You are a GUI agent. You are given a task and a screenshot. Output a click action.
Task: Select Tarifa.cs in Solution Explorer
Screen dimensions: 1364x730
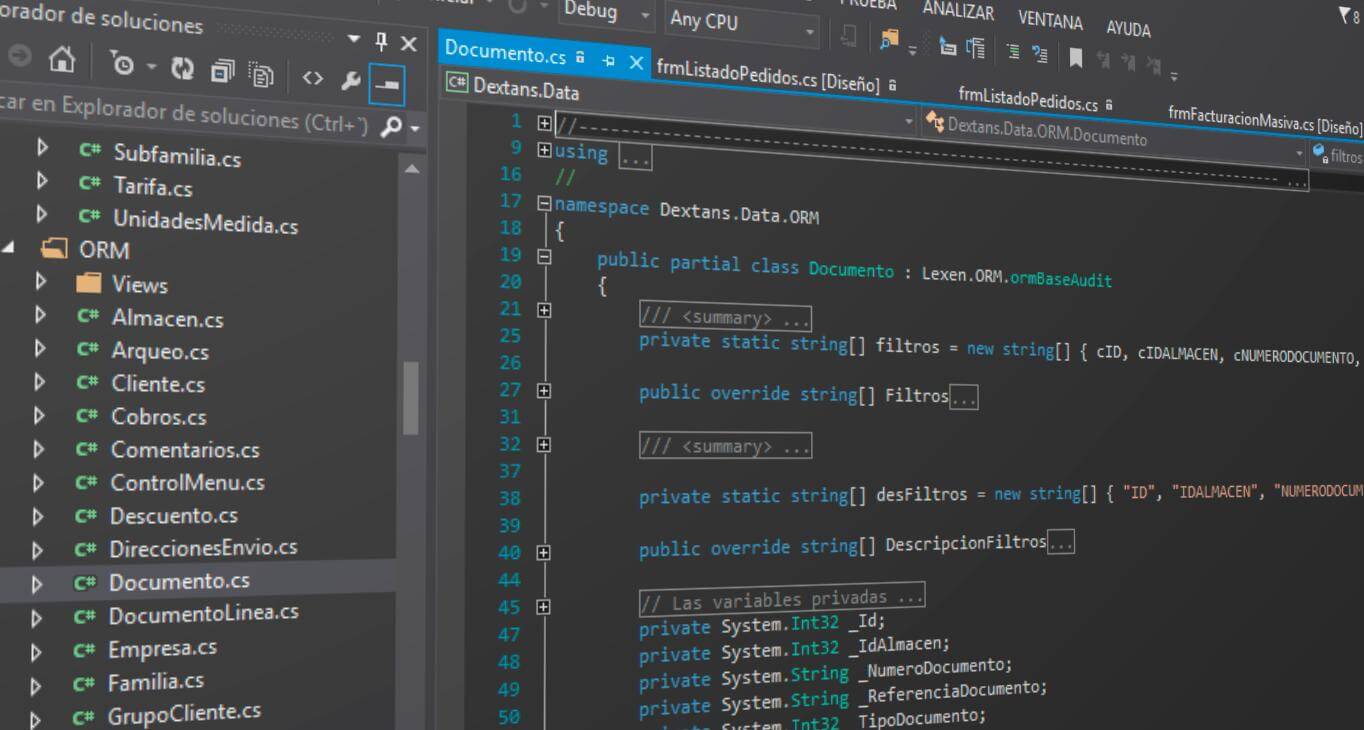point(152,186)
